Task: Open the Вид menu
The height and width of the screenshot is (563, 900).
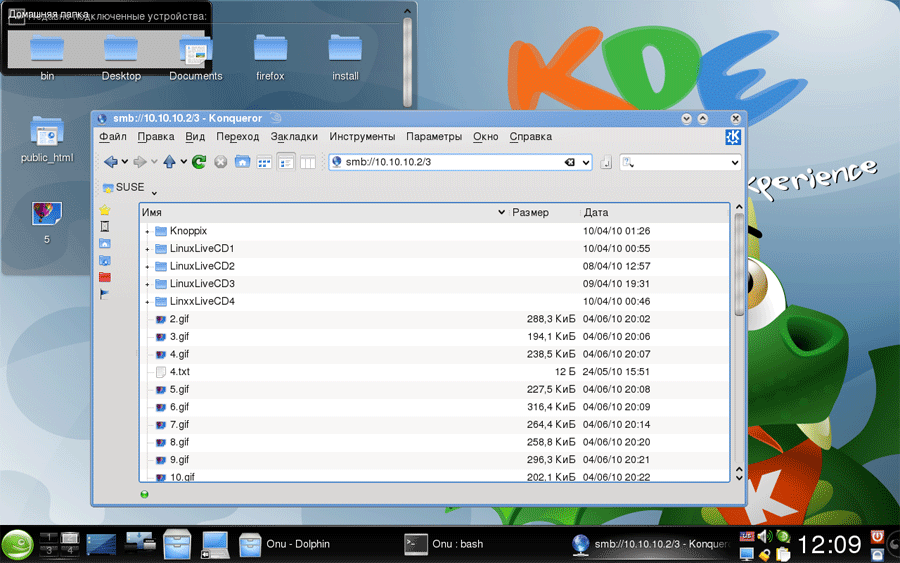Action: pos(195,137)
